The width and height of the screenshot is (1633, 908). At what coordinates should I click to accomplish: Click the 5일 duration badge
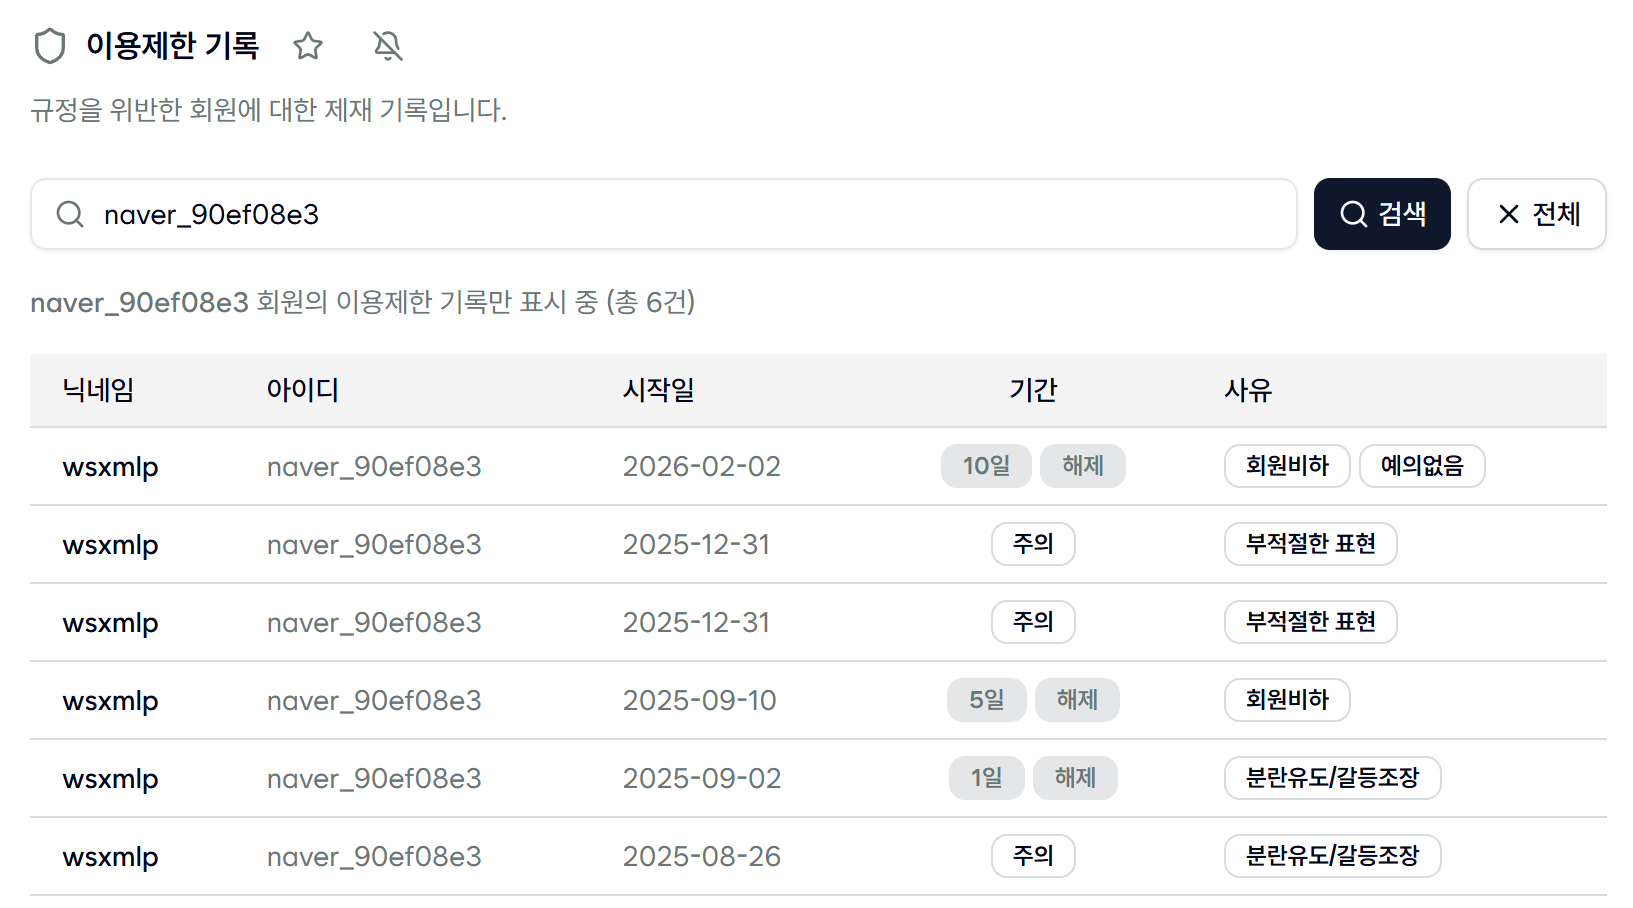[987, 700]
